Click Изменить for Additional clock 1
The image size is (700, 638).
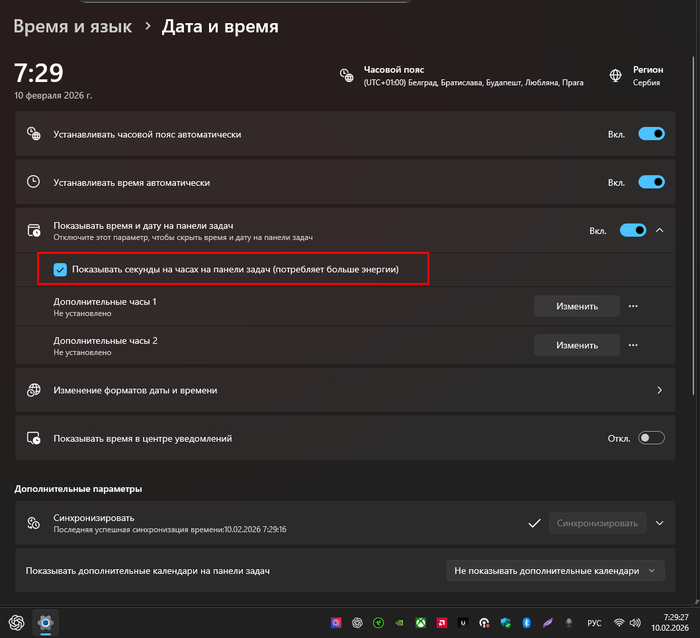[x=576, y=306]
